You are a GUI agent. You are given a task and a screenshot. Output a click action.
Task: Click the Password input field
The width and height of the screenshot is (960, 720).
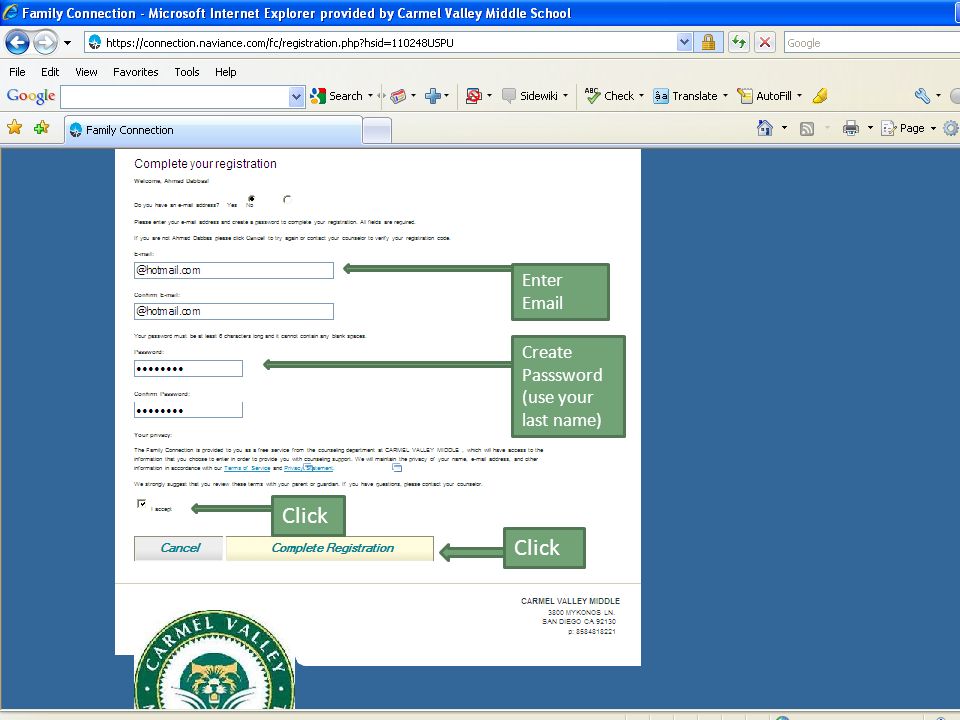[189, 368]
